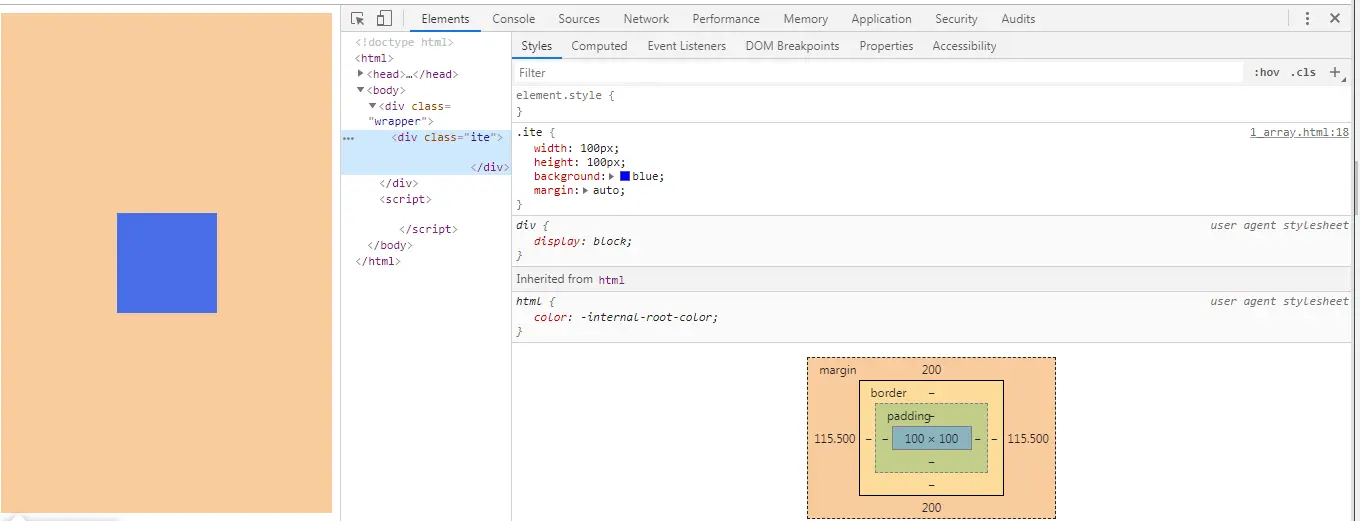Image resolution: width=1360 pixels, height=521 pixels.
Task: Open the Performance tab
Action: pyautogui.click(x=726, y=19)
